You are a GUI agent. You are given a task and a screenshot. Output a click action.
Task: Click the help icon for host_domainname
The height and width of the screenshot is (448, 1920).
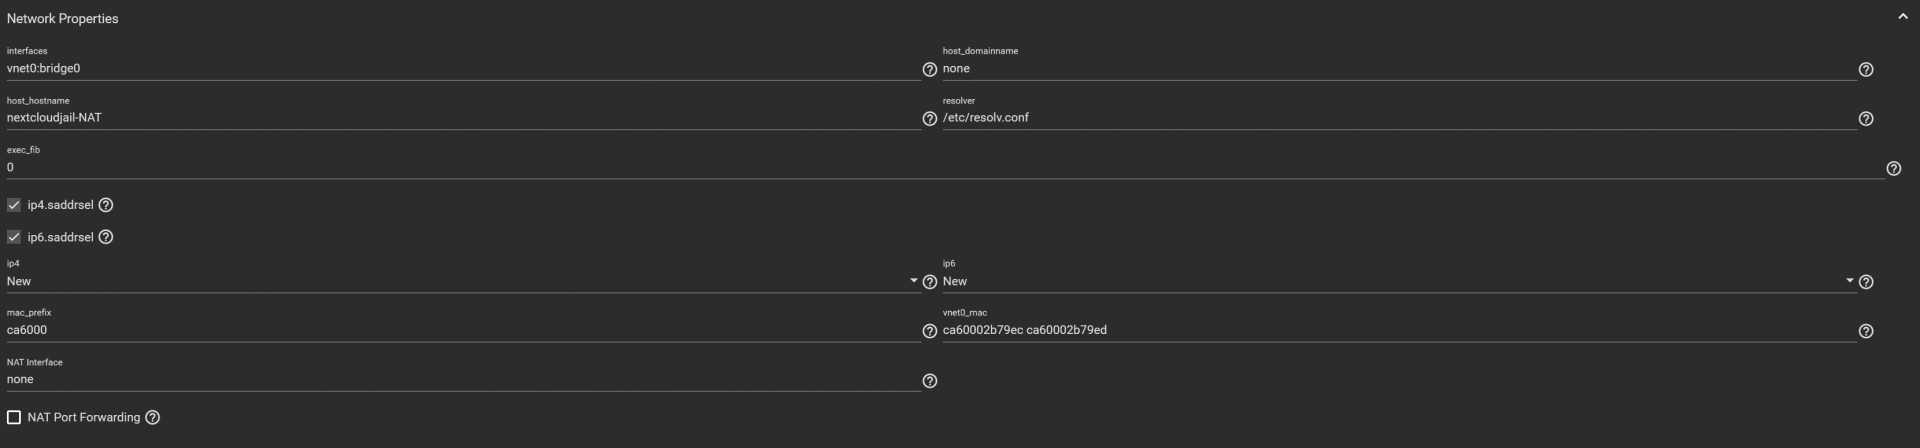pos(1865,69)
